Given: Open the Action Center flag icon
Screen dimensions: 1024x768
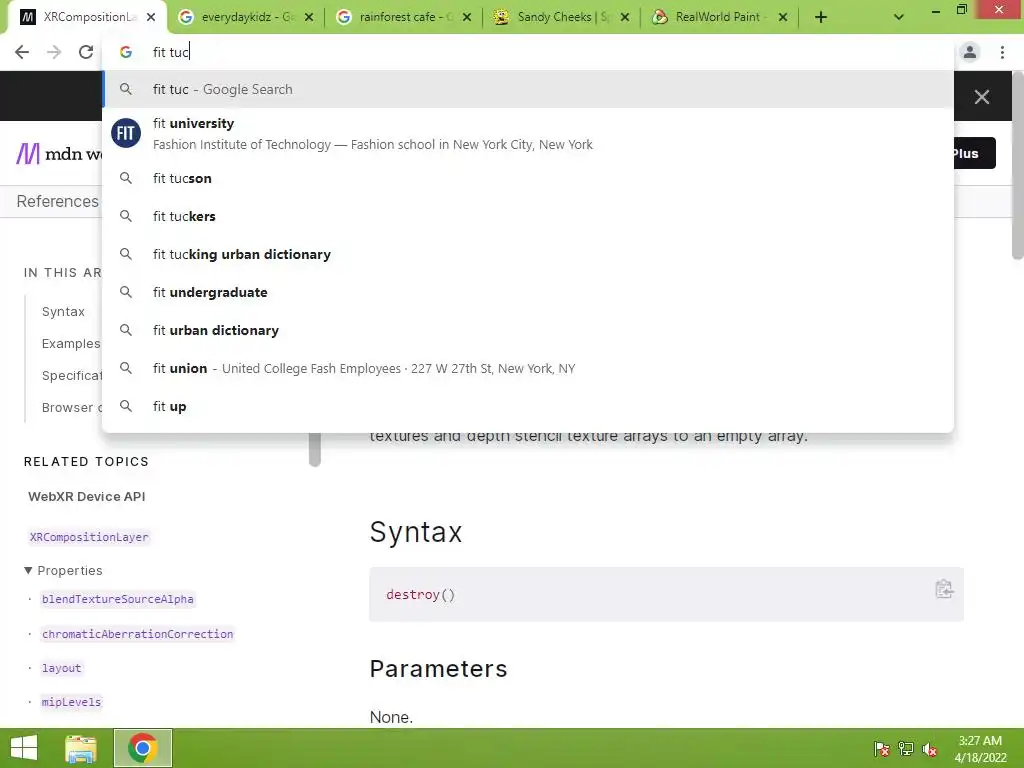Looking at the screenshot, I should [881, 748].
